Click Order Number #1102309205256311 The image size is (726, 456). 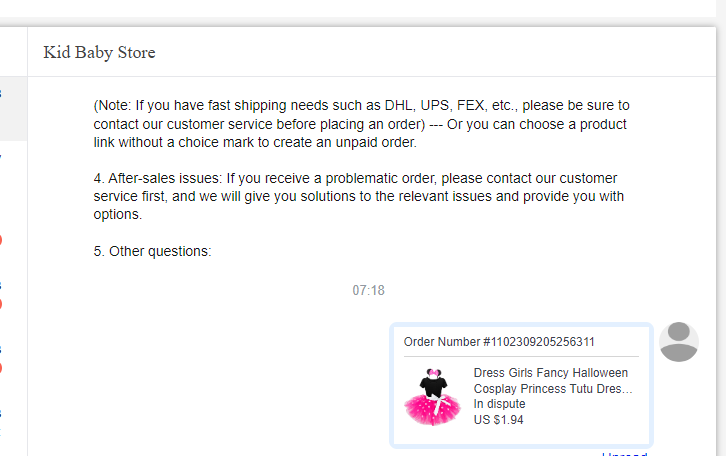499,342
